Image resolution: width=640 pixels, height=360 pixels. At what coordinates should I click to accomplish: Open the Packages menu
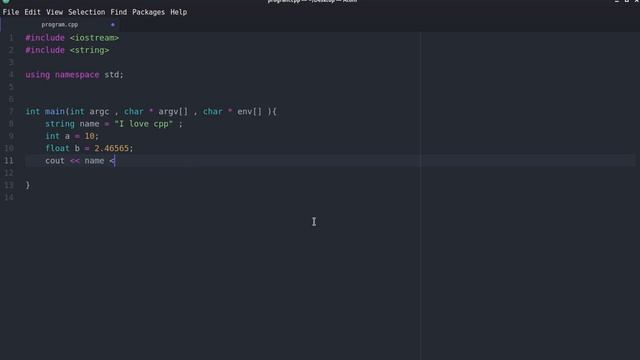tap(148, 12)
